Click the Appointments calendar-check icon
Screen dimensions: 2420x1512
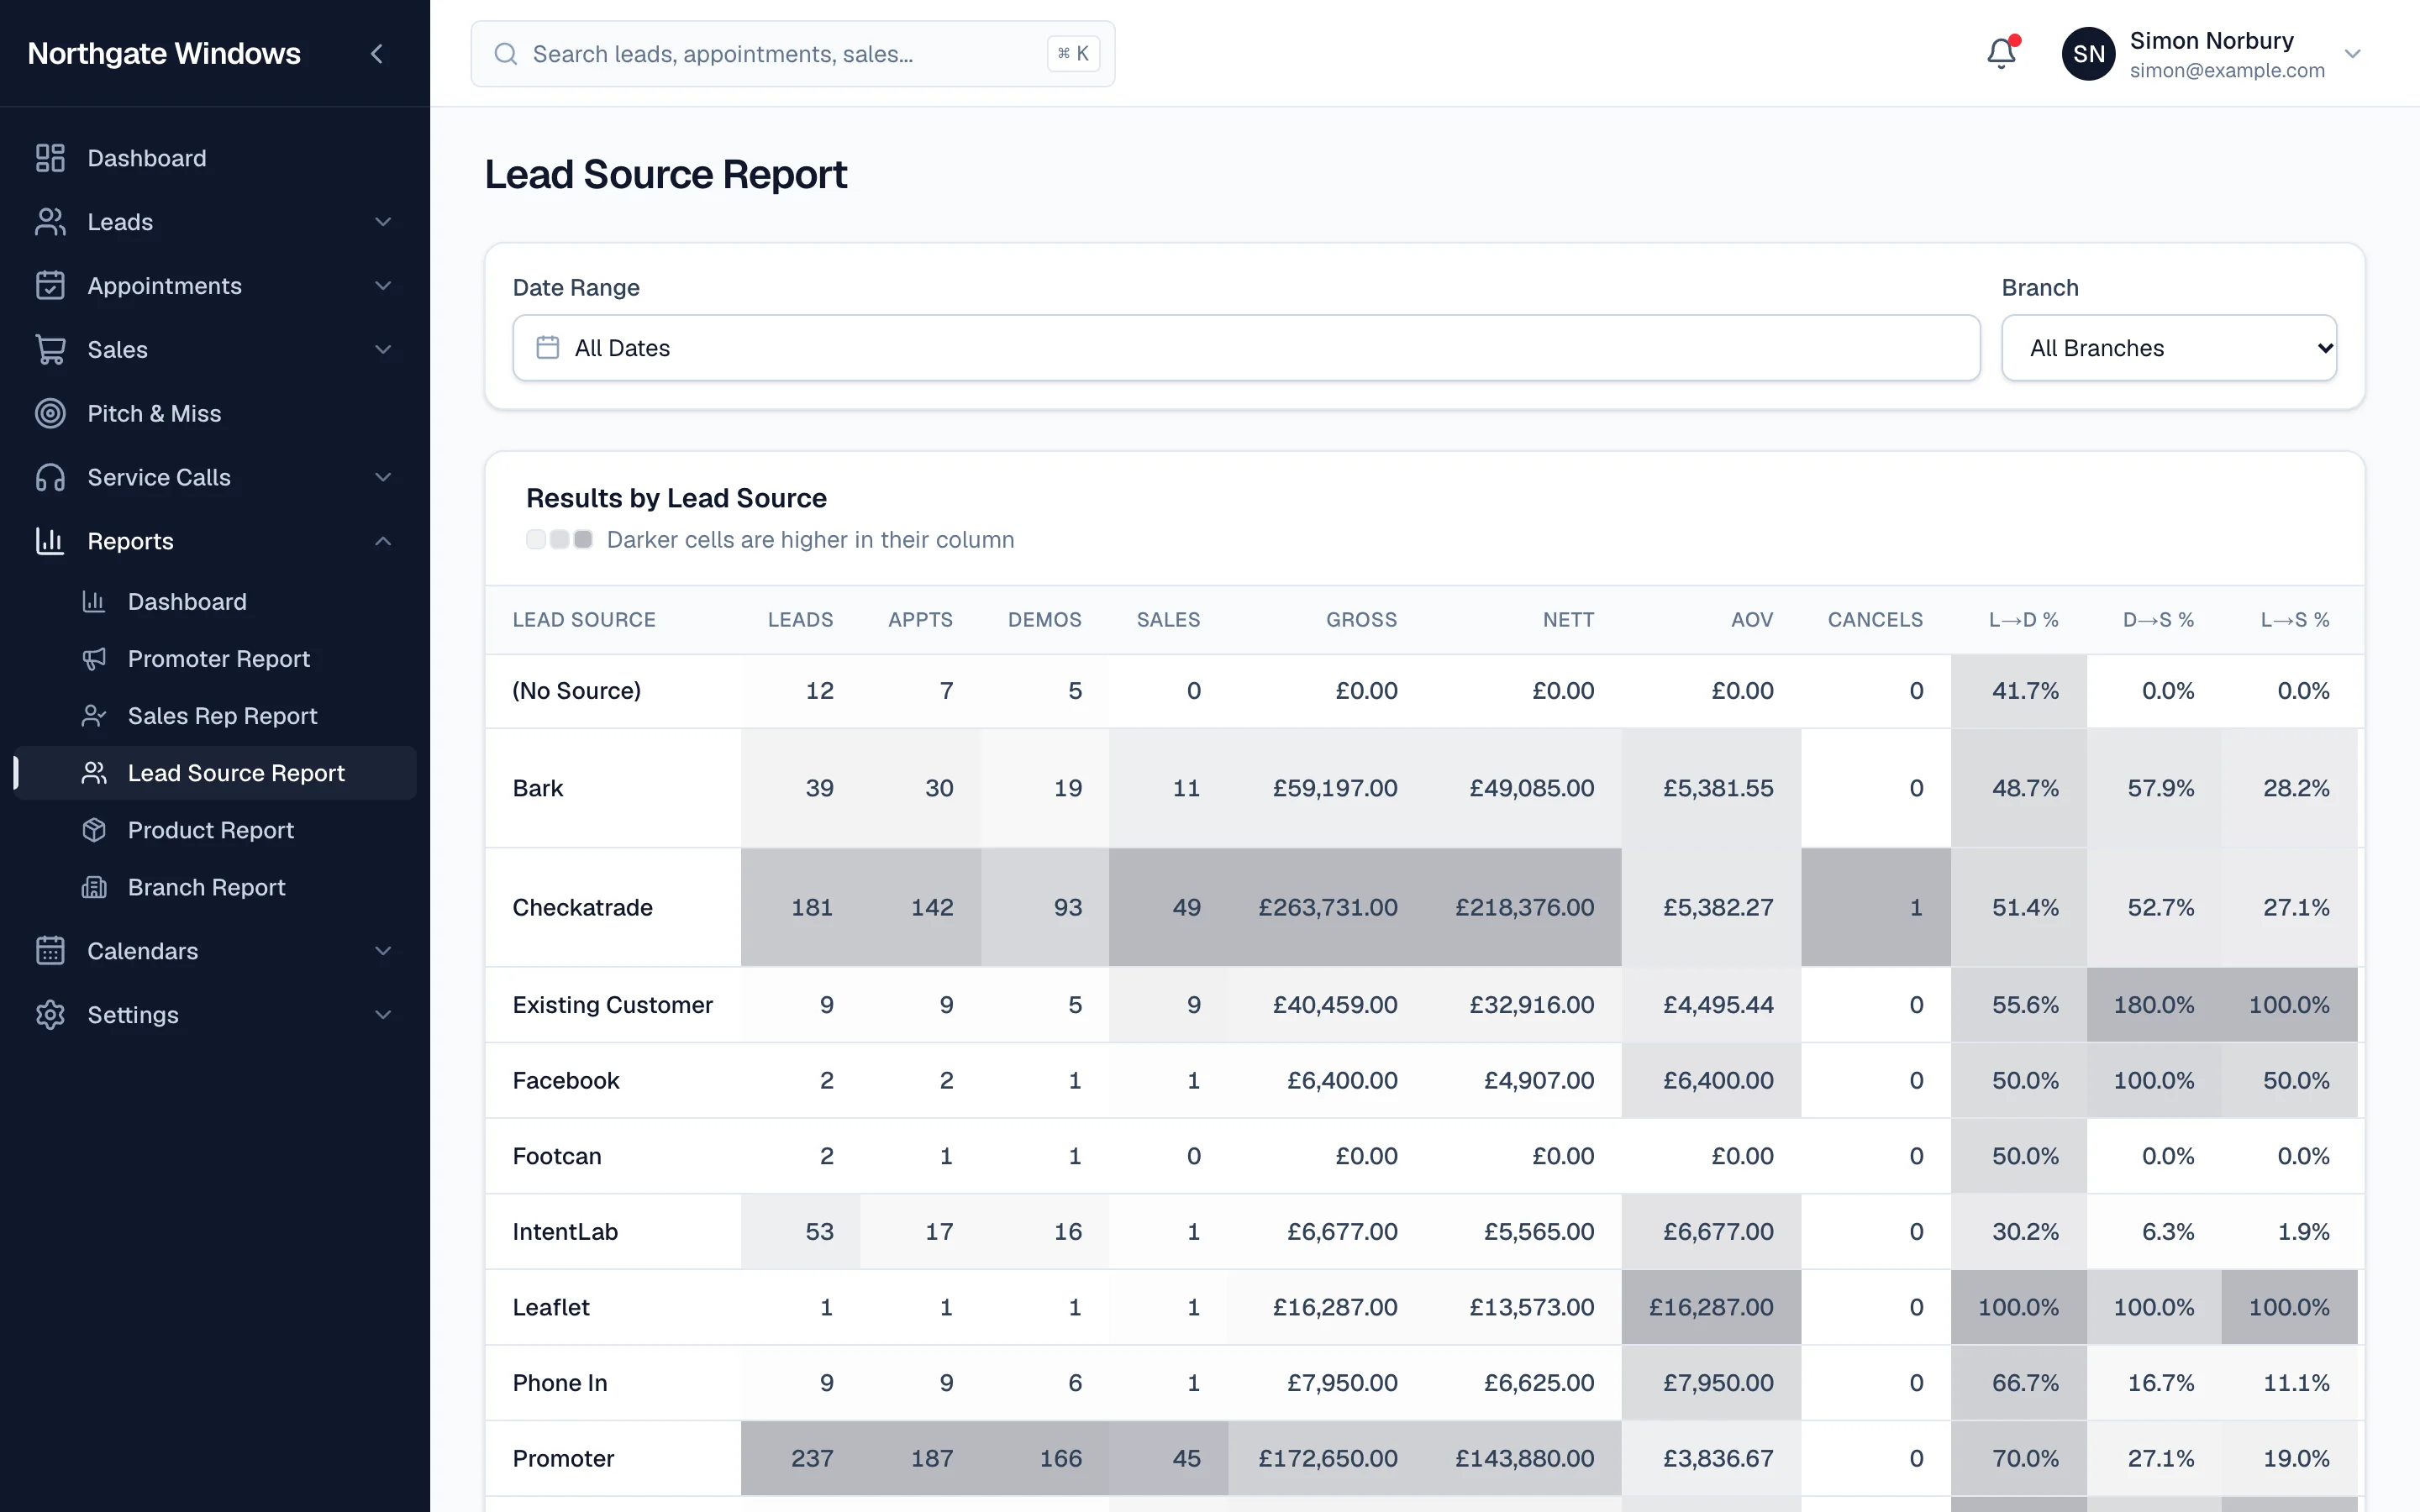(x=50, y=286)
